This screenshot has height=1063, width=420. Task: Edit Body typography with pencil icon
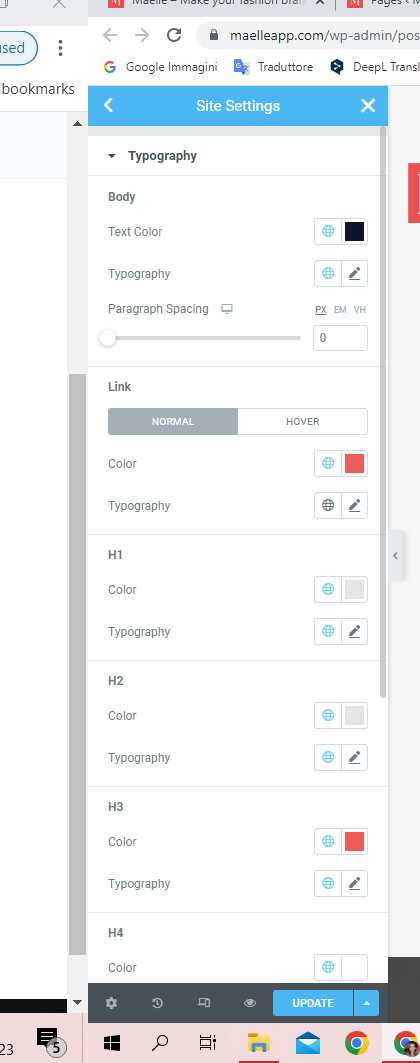(354, 274)
